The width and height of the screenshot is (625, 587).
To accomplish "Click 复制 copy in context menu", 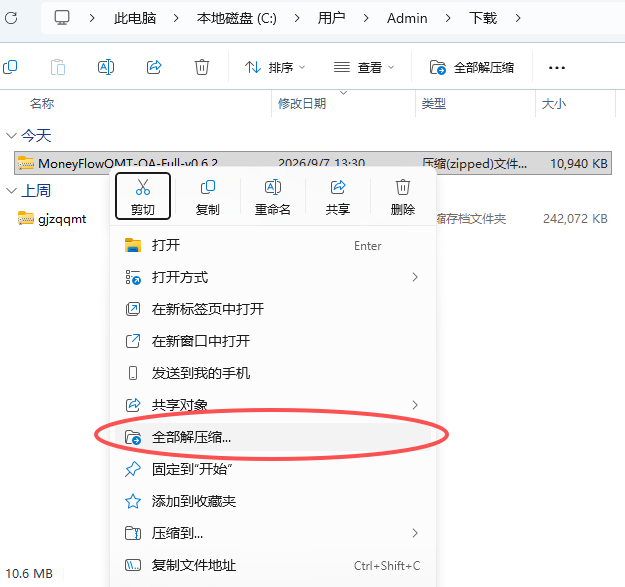I will [208, 196].
